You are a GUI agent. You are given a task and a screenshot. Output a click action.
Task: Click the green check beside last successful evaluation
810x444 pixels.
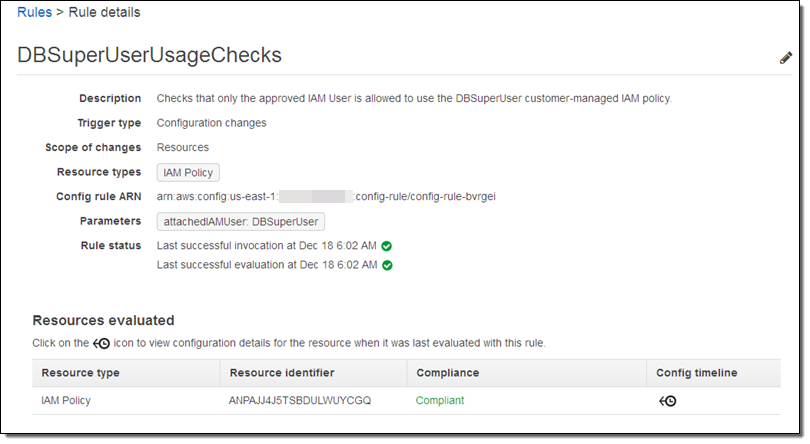387,265
